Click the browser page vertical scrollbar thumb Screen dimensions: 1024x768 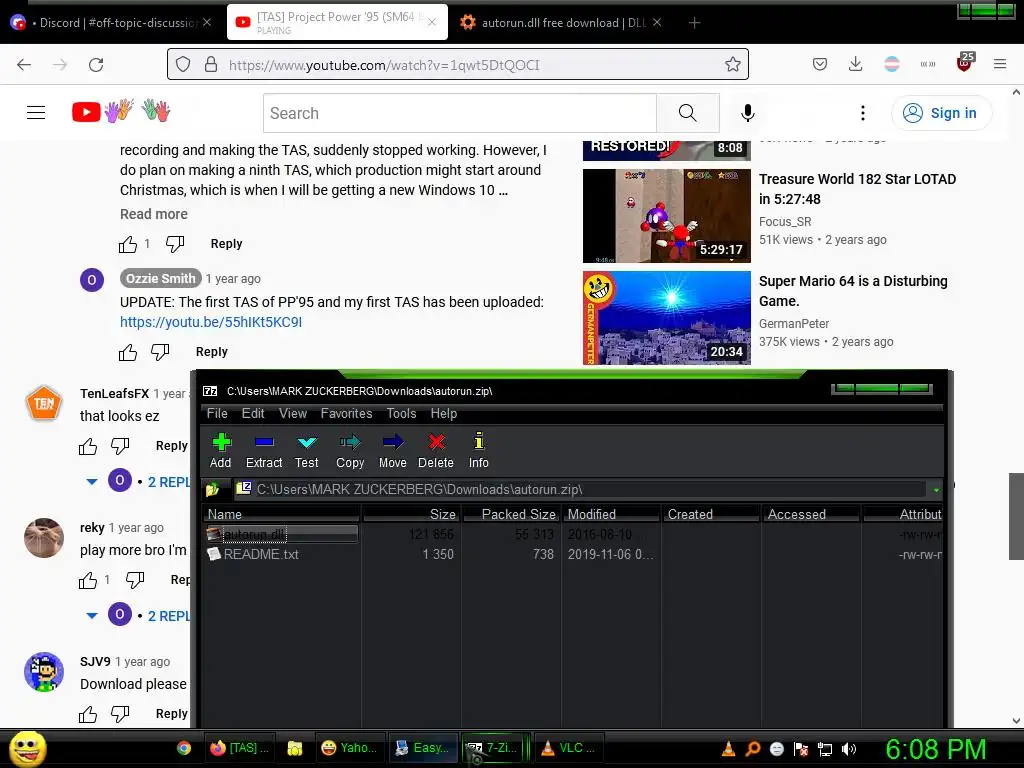coord(1016,516)
